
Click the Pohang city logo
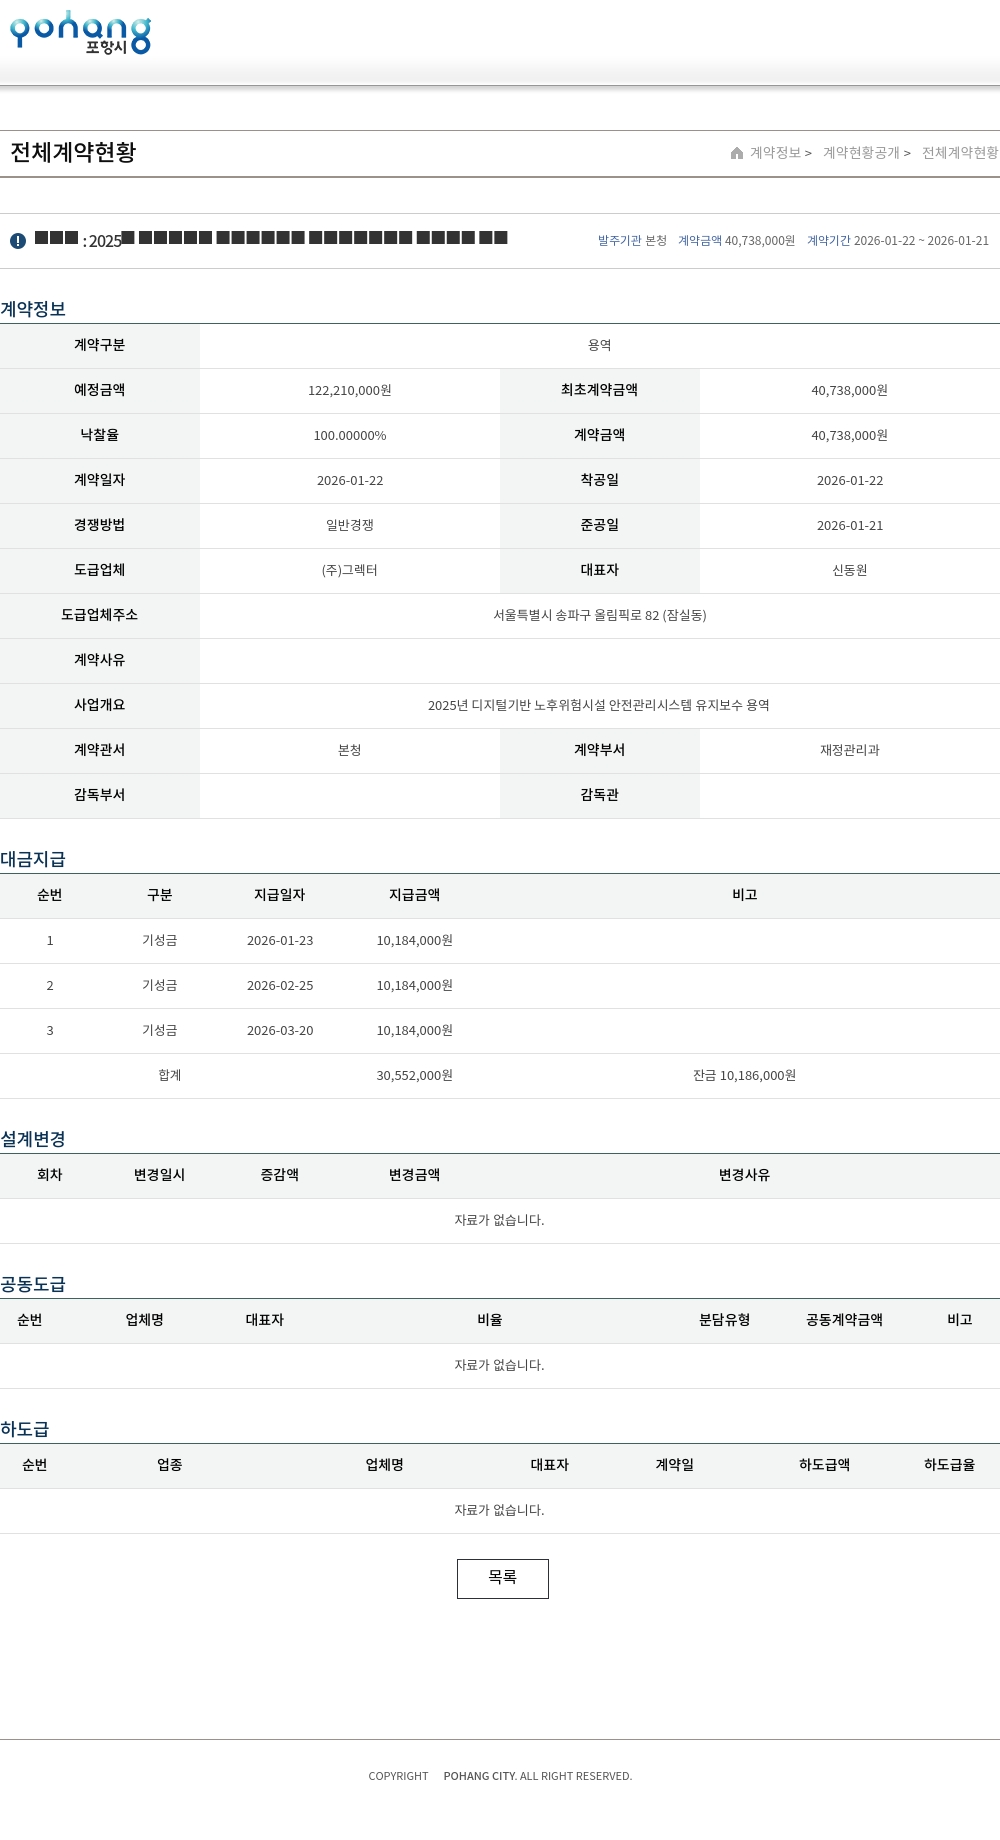click(x=80, y=33)
